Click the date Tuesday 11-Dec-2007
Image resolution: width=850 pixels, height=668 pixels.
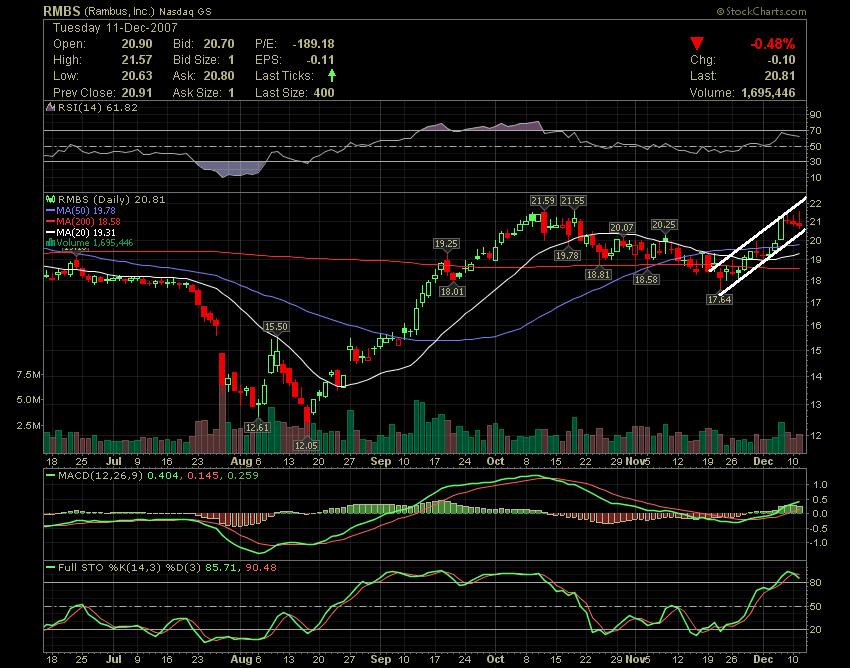click(115, 28)
